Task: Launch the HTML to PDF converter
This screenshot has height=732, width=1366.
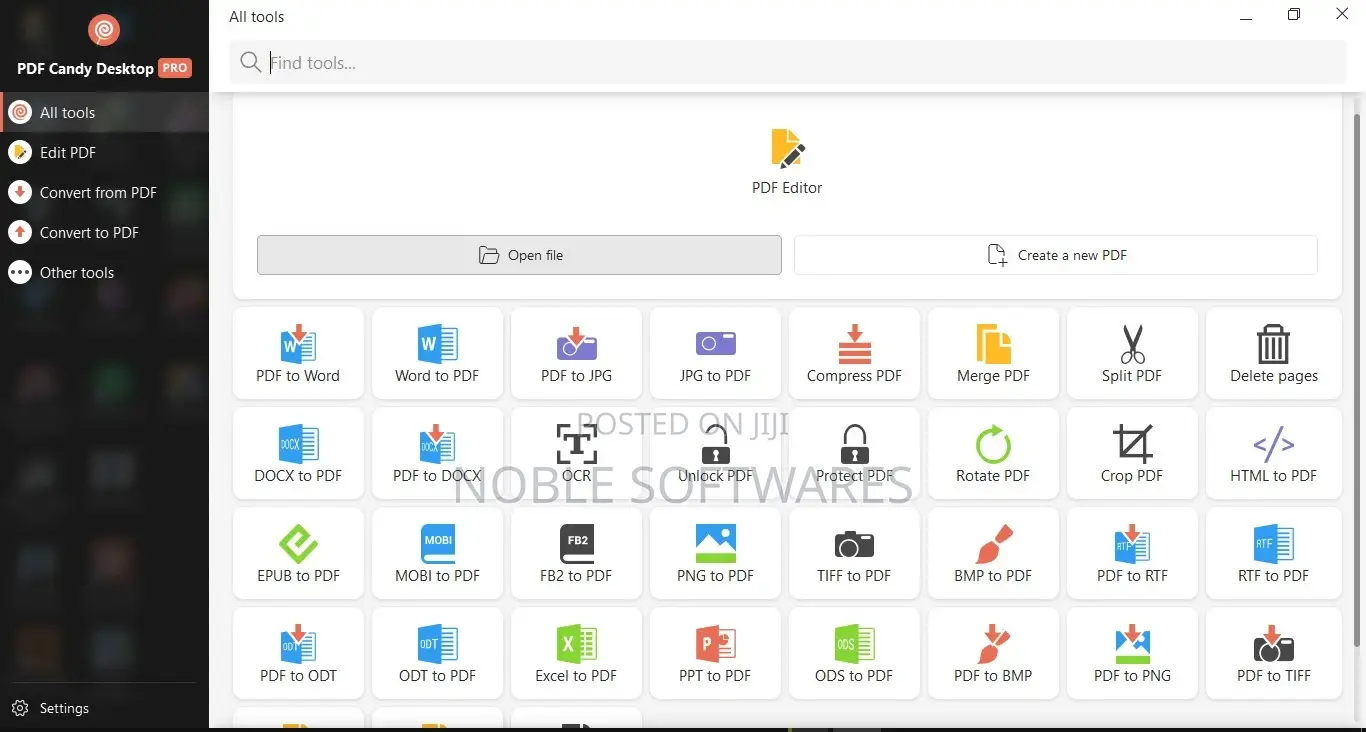Action: pyautogui.click(x=1274, y=453)
